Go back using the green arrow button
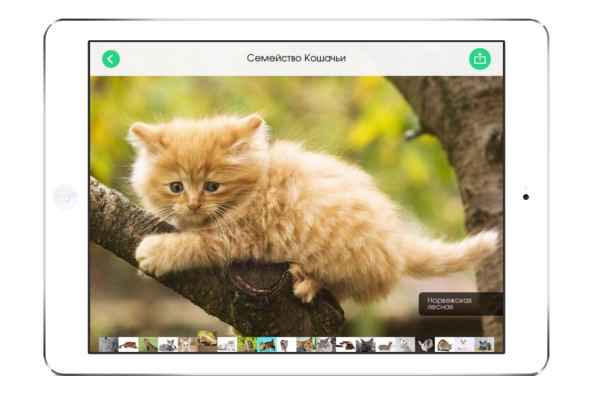 coord(111,59)
